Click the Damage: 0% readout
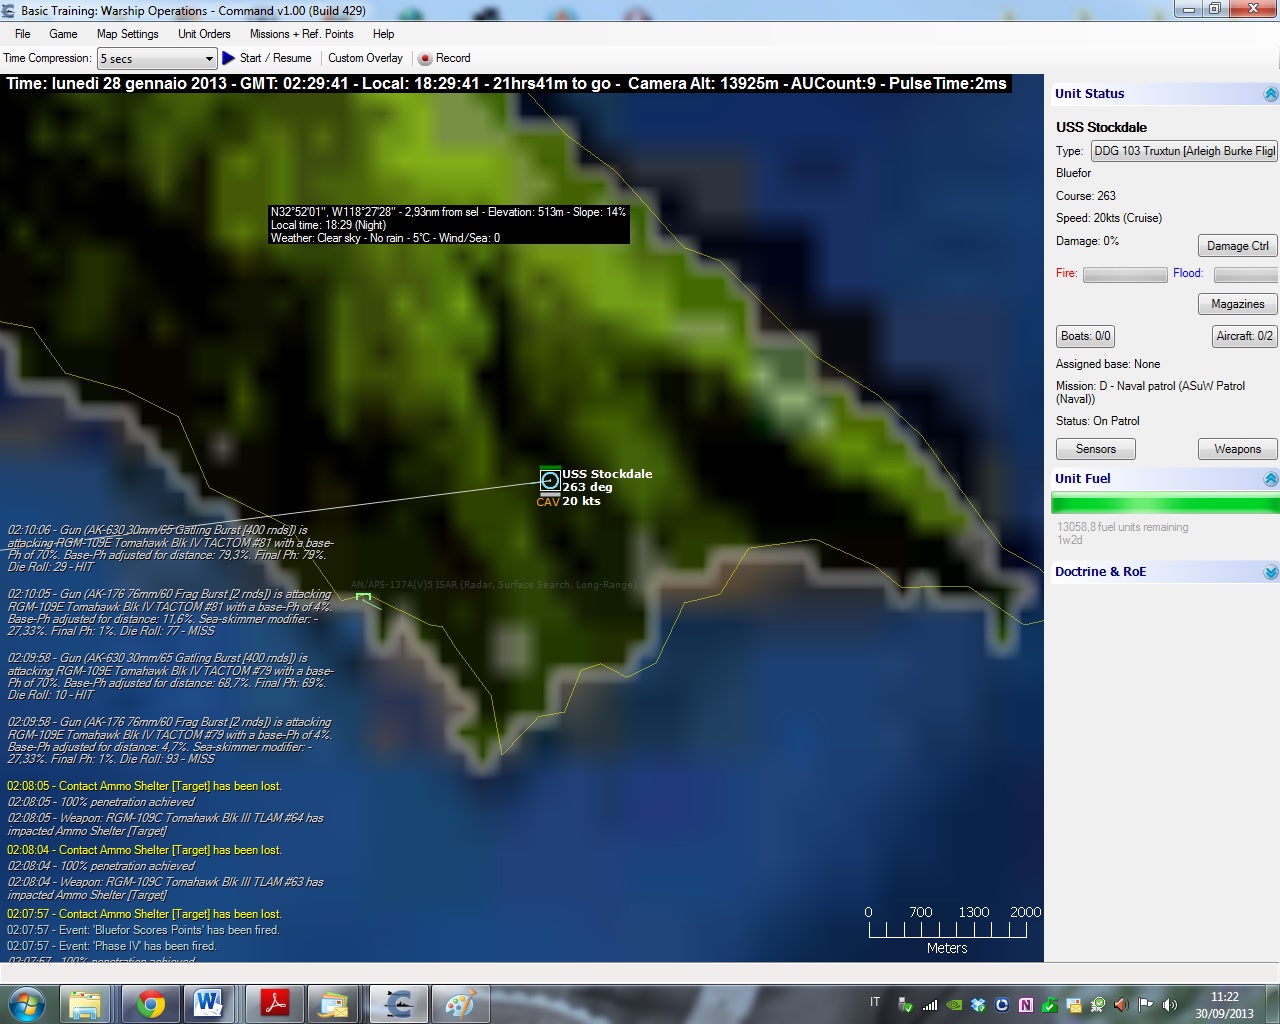The image size is (1280, 1024). click(x=1087, y=241)
